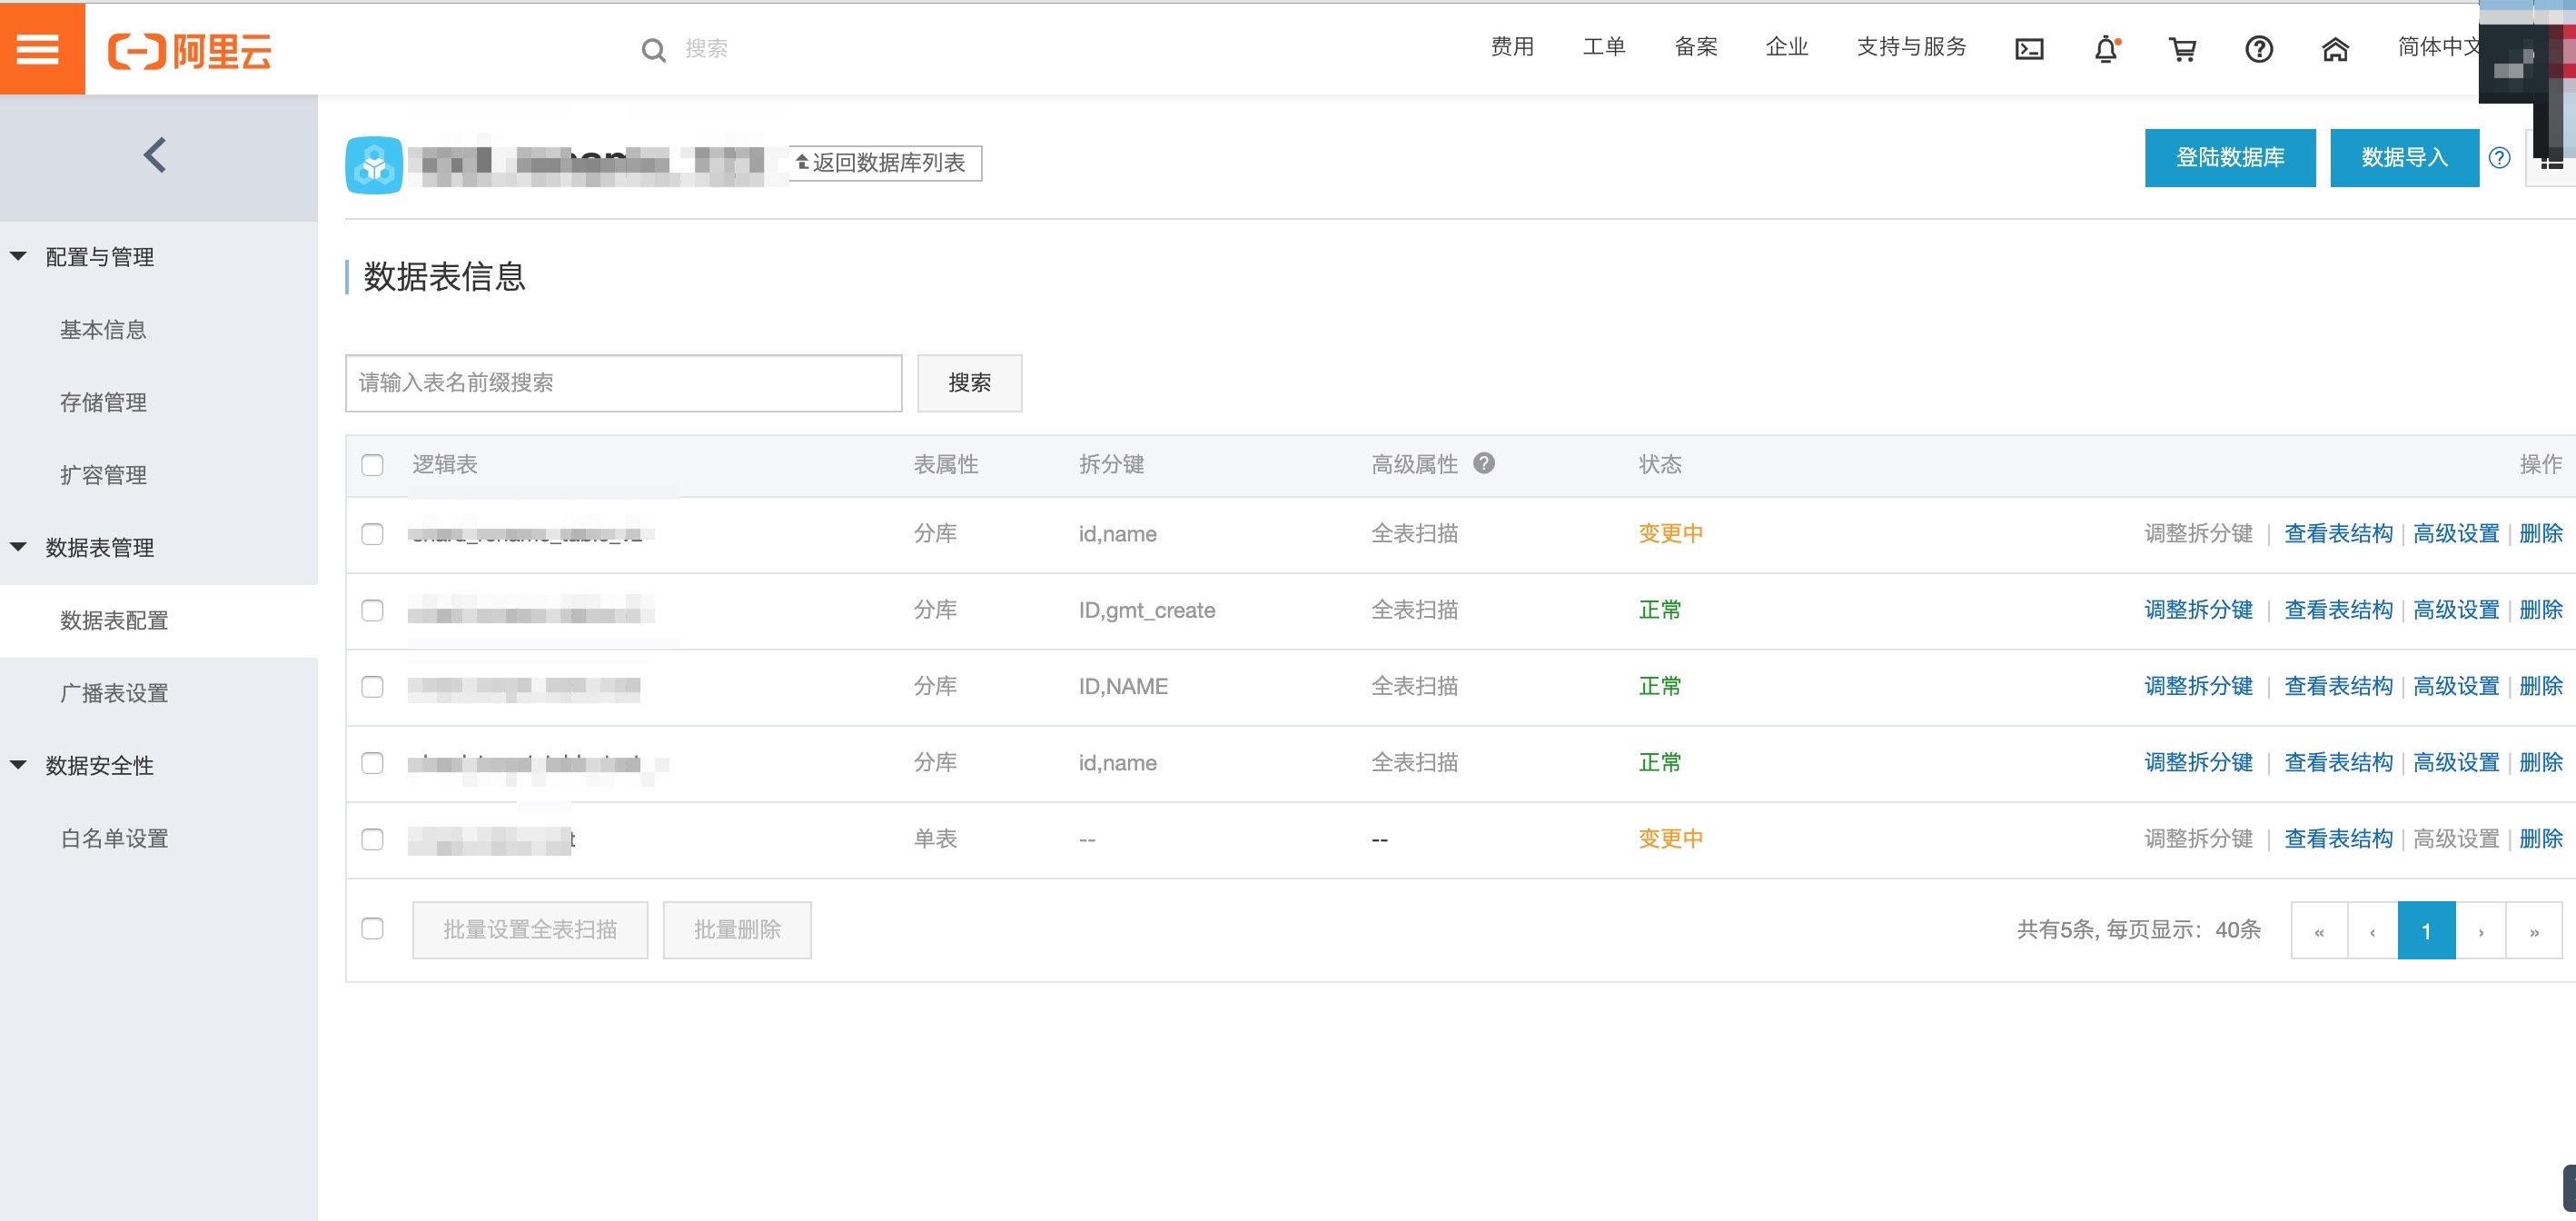Toggle the bottom batch select checkbox
The image size is (2576, 1221).
(x=372, y=929)
